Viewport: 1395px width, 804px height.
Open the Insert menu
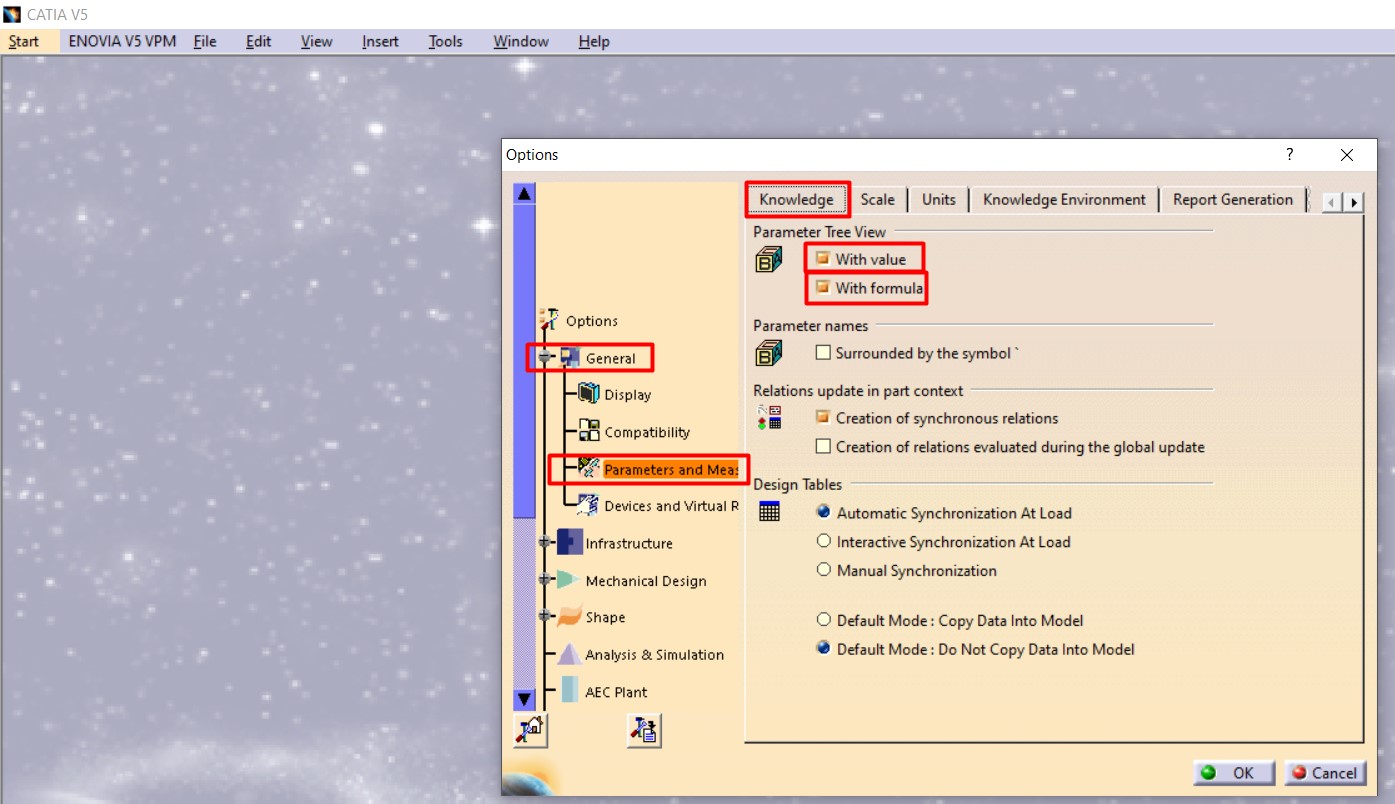click(380, 41)
